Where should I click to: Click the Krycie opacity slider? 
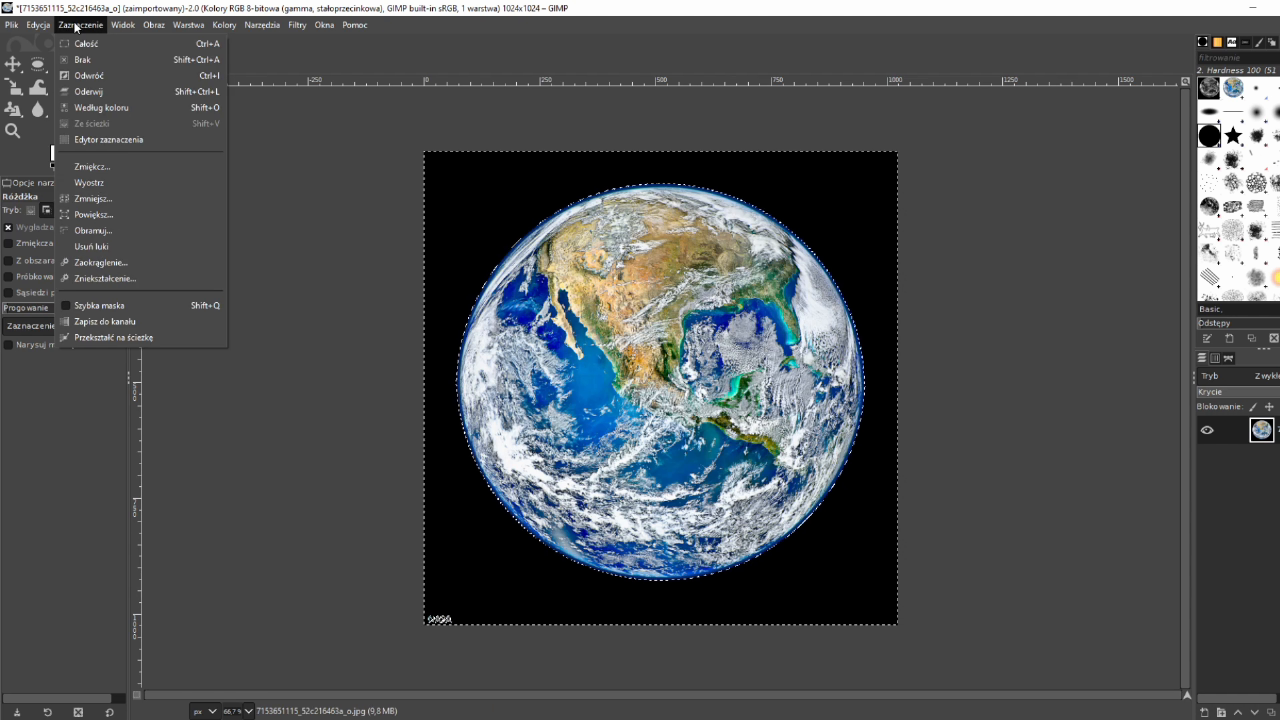tap(1237, 392)
